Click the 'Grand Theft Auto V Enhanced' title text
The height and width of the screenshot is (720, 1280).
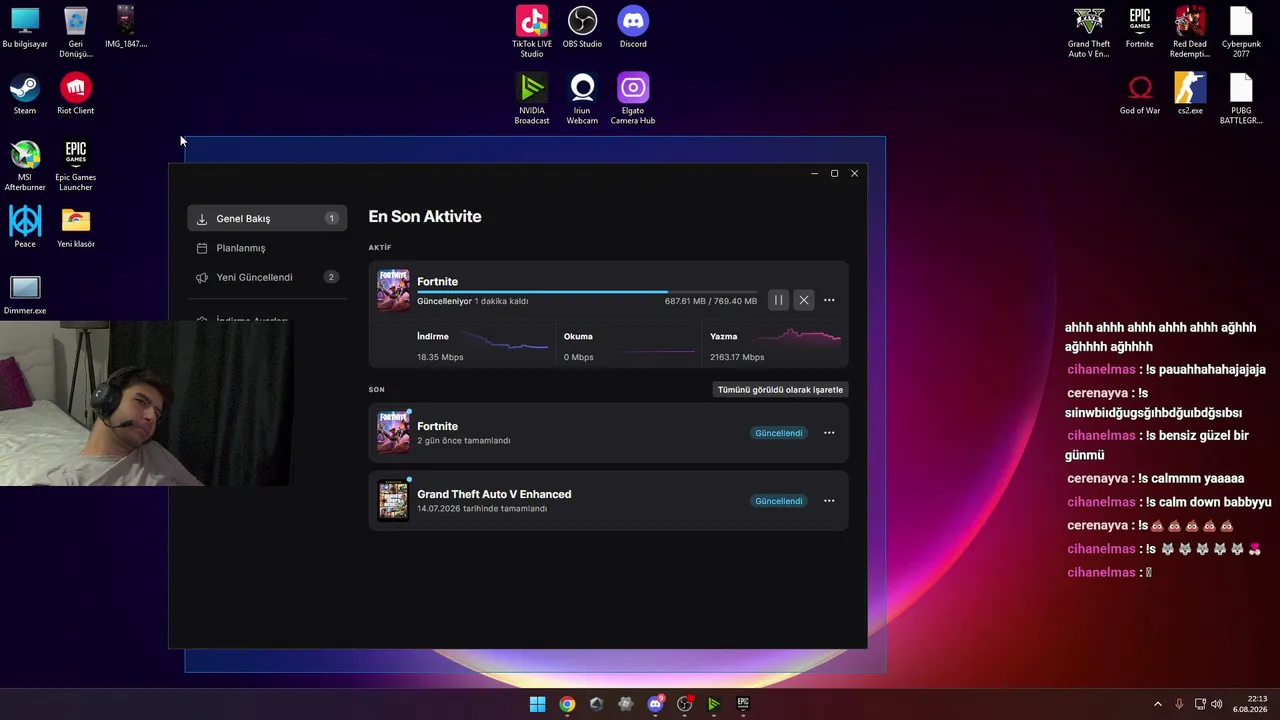(x=494, y=494)
